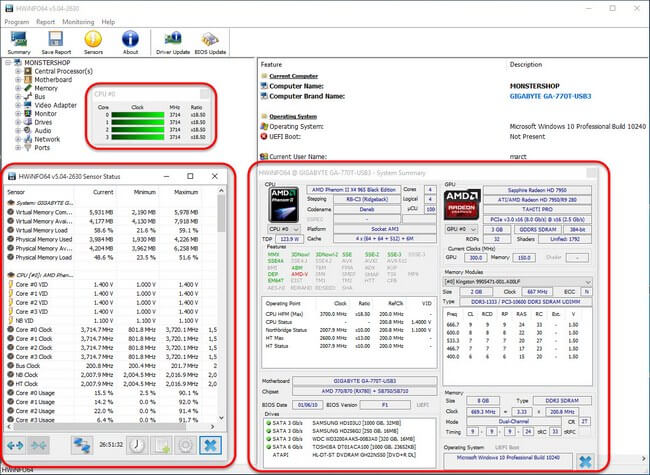Open the Report menu
This screenshot has width=650, height=475.
coord(45,22)
